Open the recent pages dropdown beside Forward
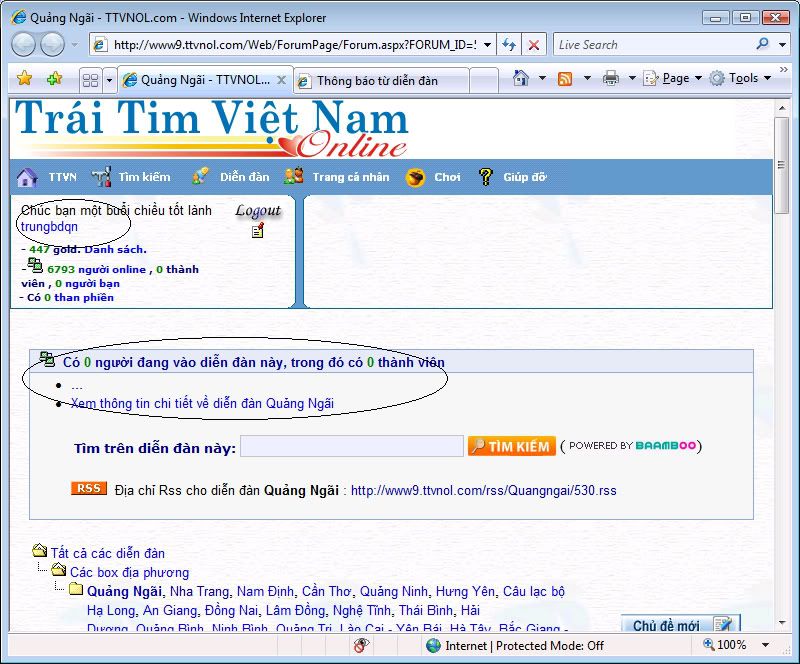The image size is (800, 664). pyautogui.click(x=75, y=45)
